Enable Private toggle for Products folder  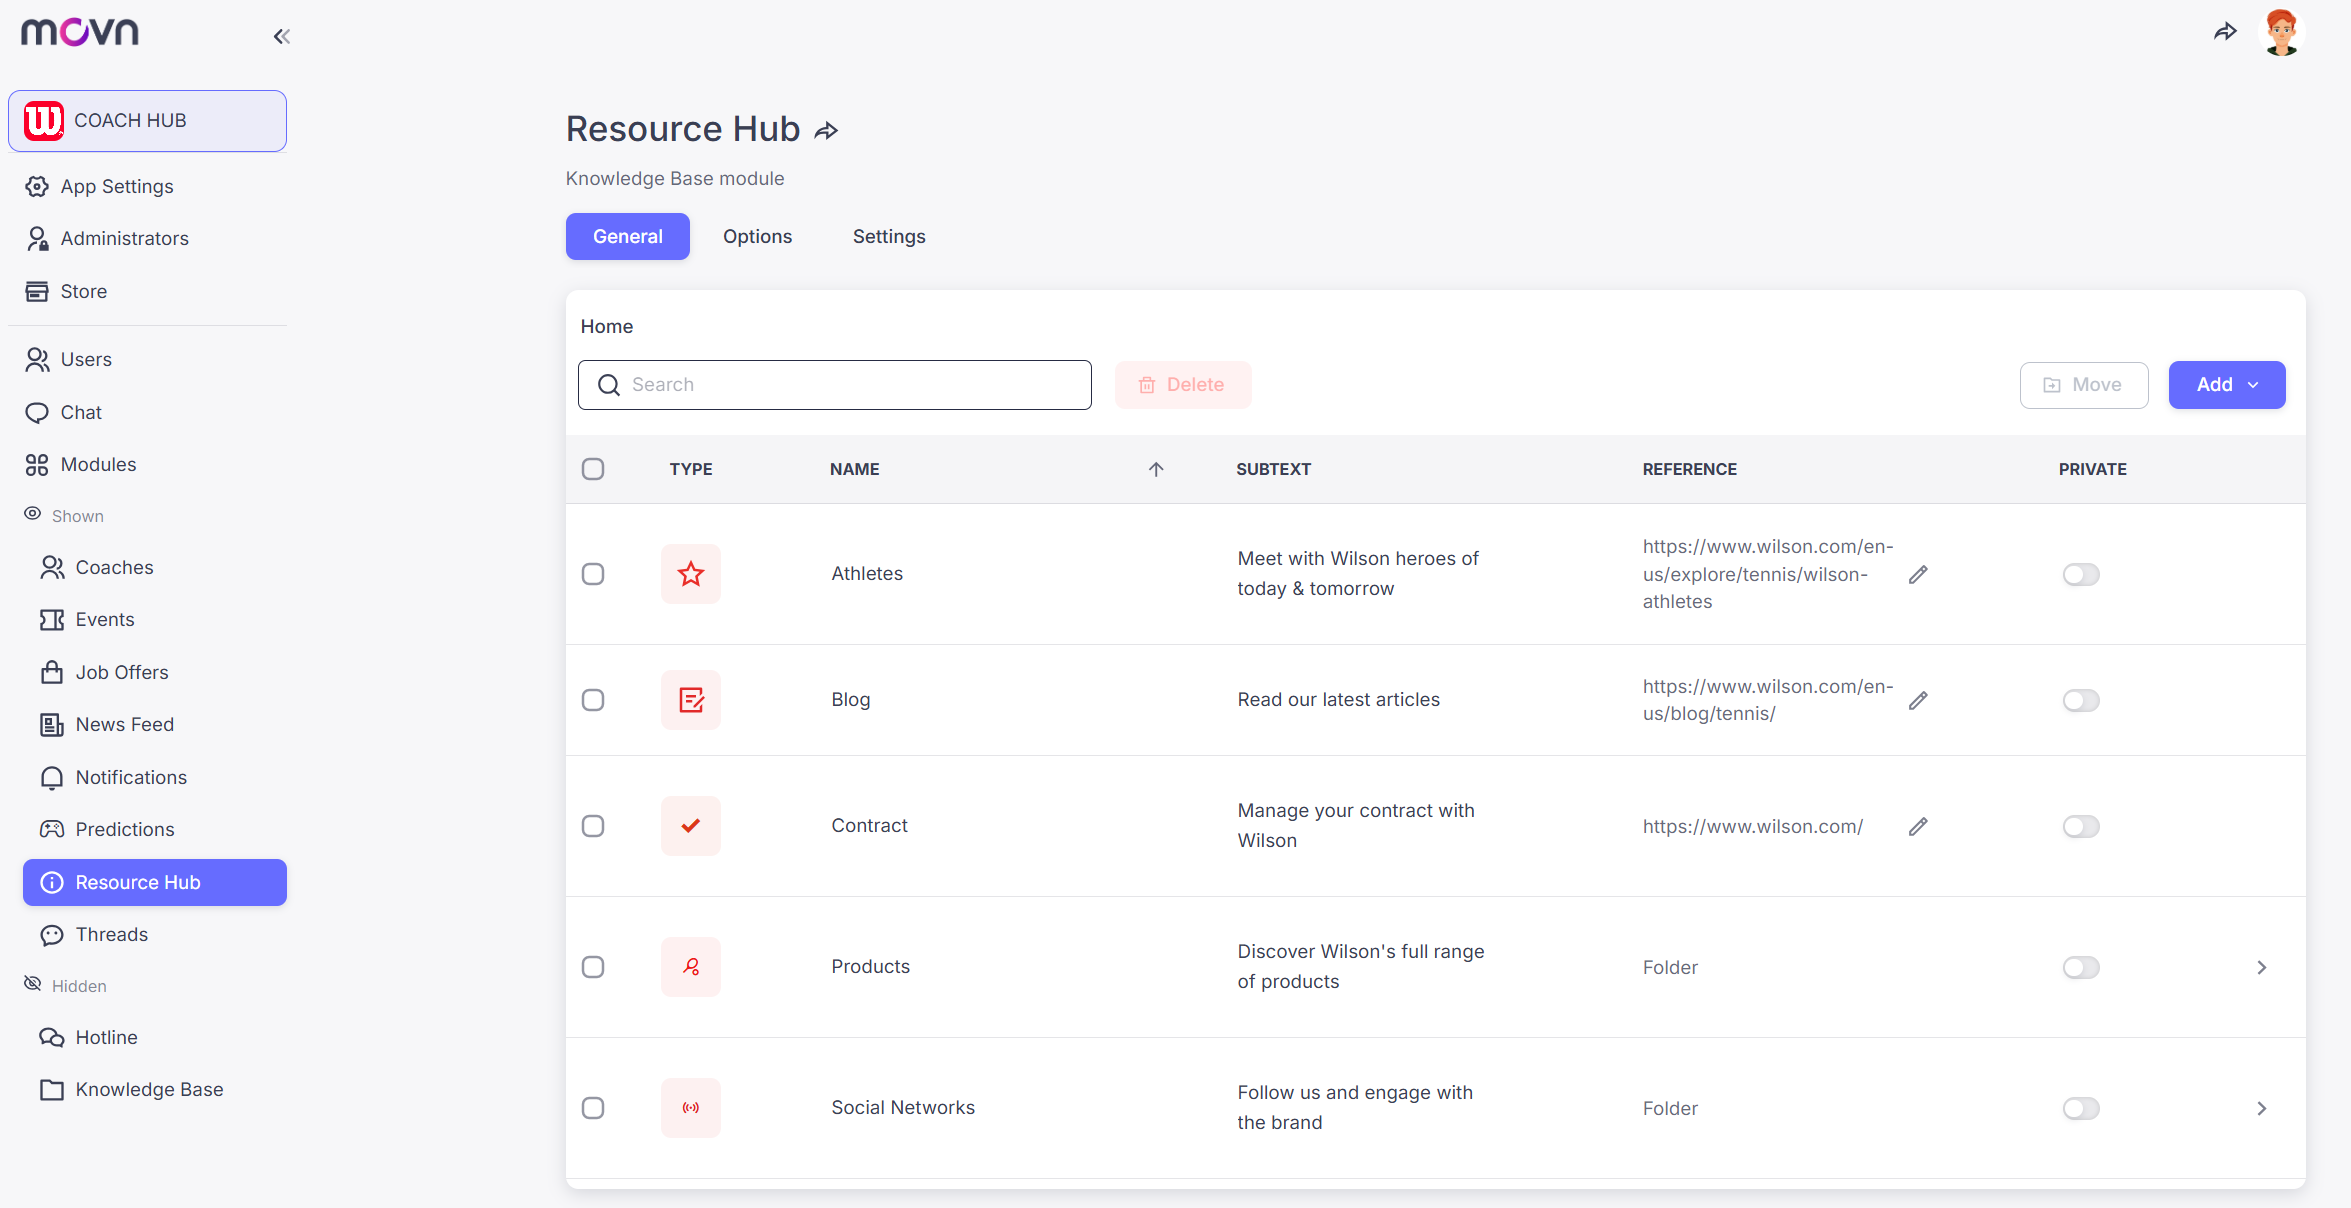tap(2080, 967)
